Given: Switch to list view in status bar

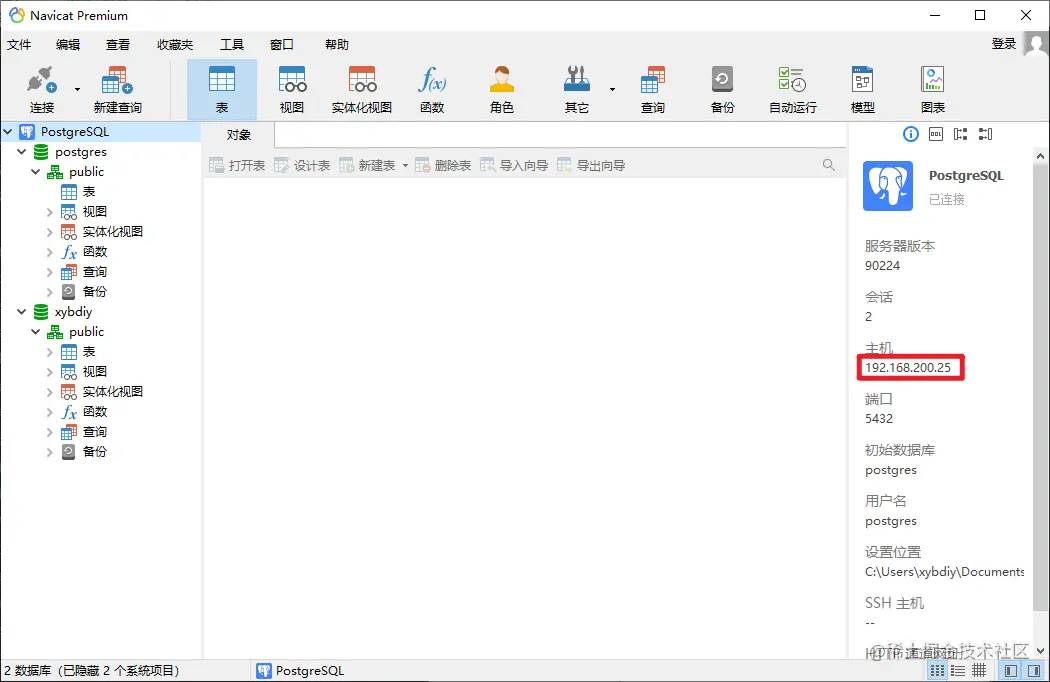Looking at the screenshot, I should (937, 671).
